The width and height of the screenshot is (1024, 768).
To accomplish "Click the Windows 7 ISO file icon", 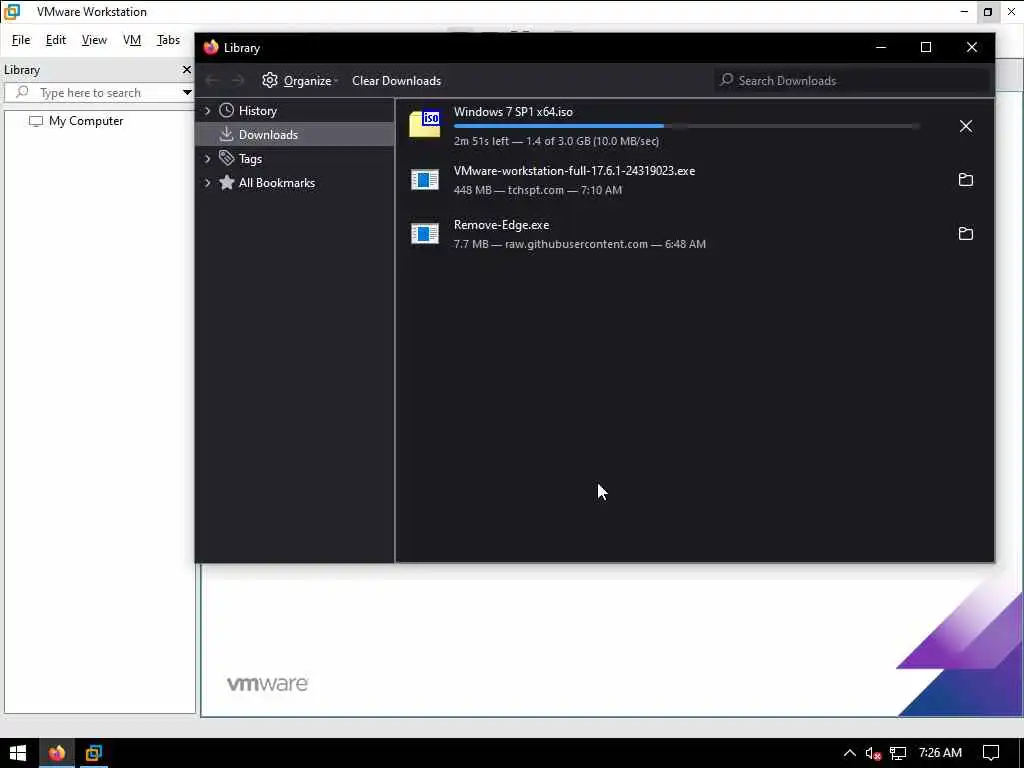I will pos(424,123).
